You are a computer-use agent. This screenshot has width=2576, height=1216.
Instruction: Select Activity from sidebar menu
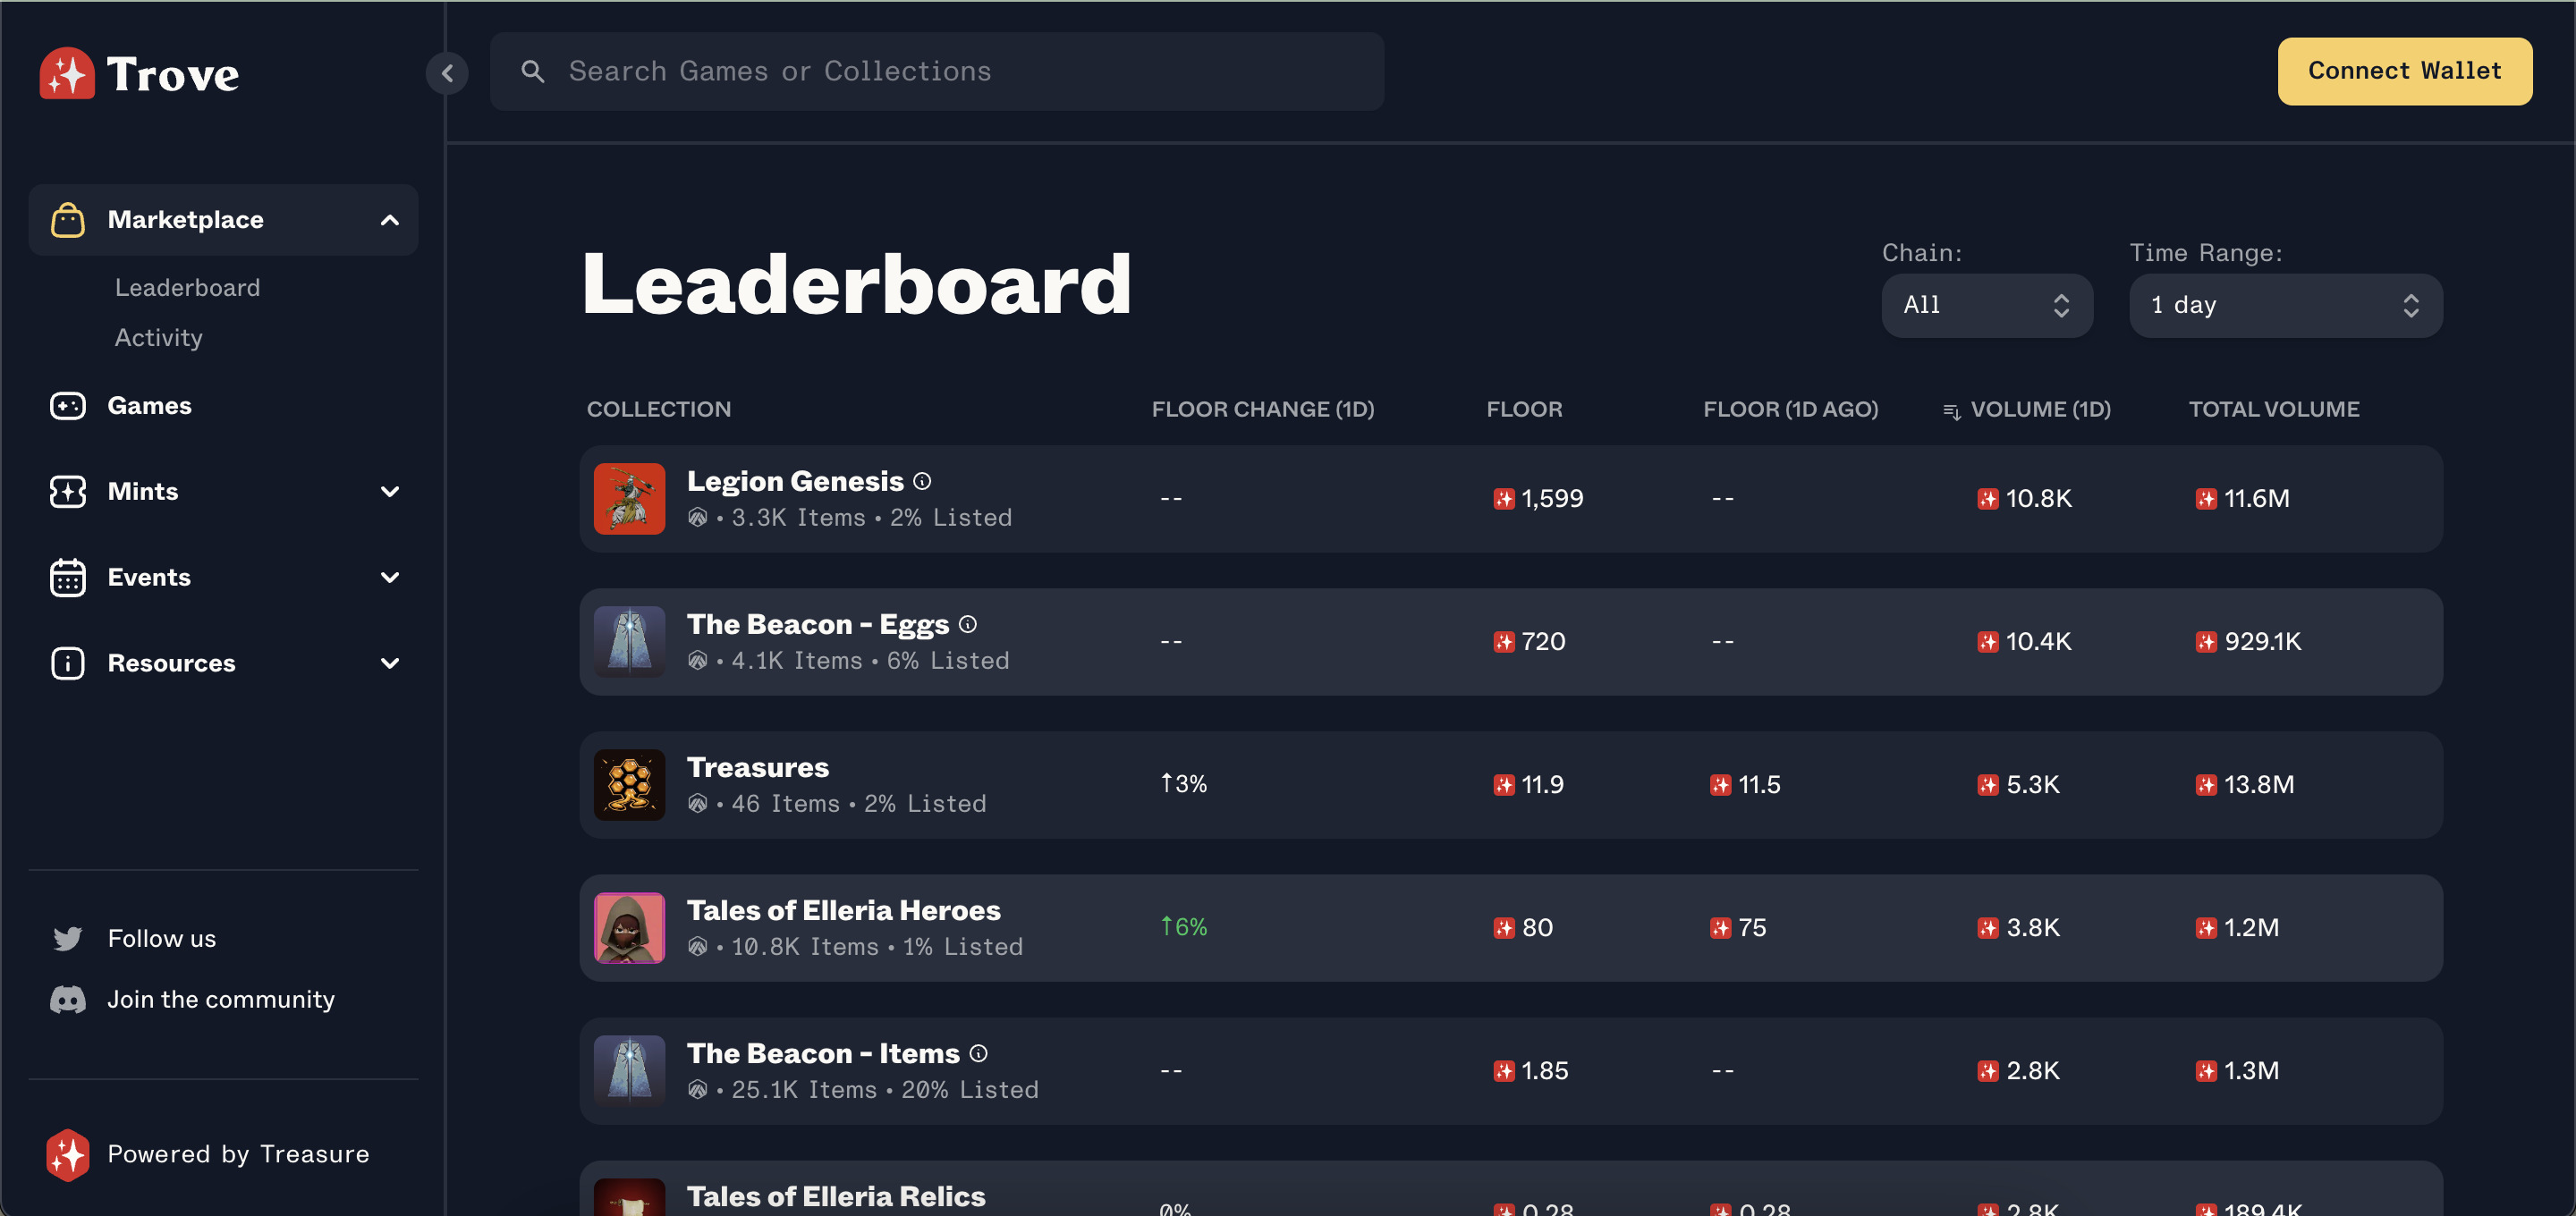pyautogui.click(x=157, y=339)
